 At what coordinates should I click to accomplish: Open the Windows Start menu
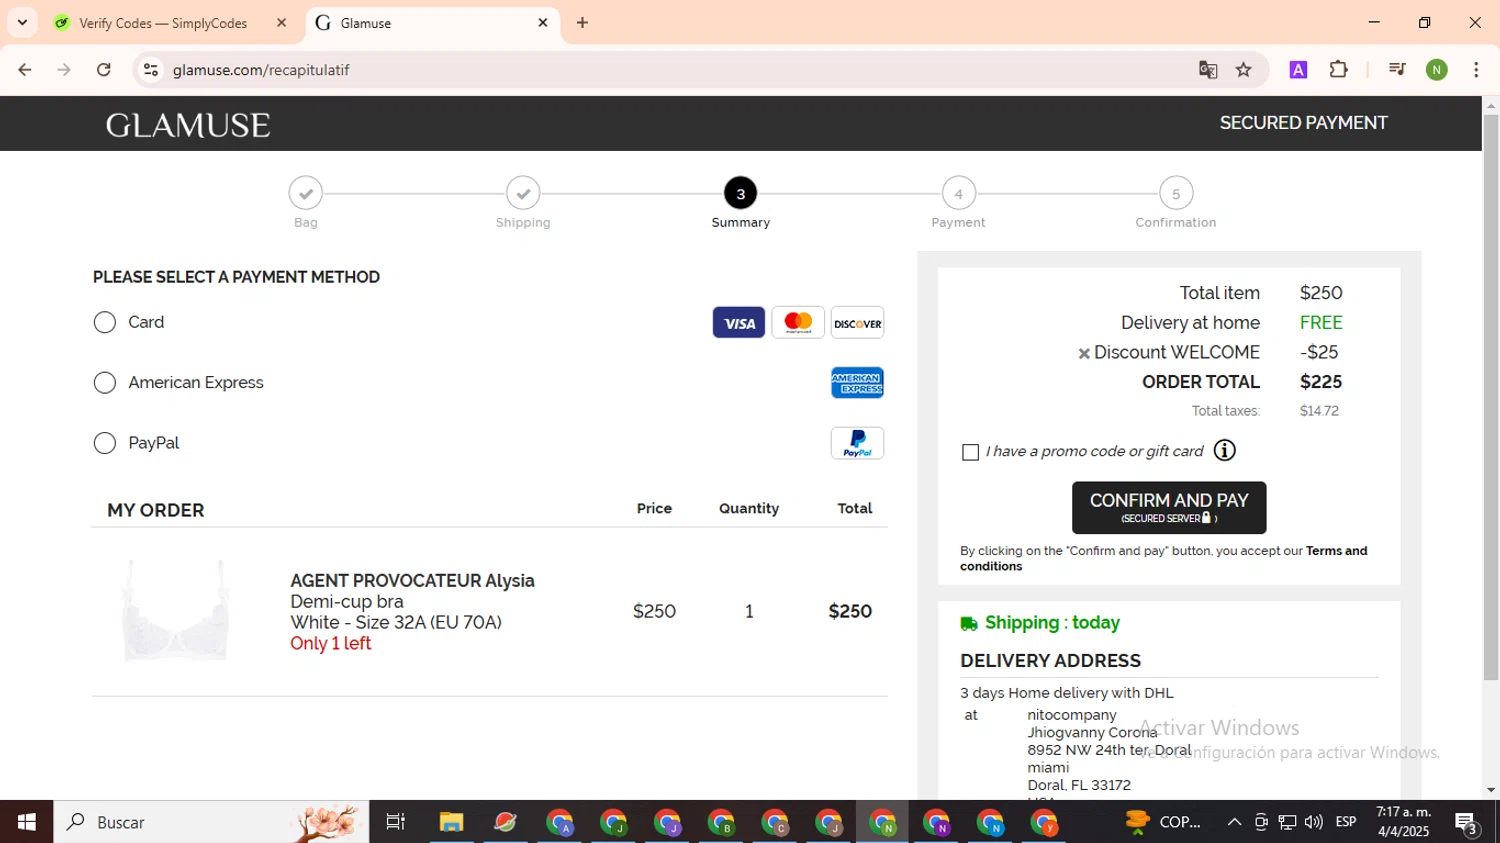[x=26, y=822]
